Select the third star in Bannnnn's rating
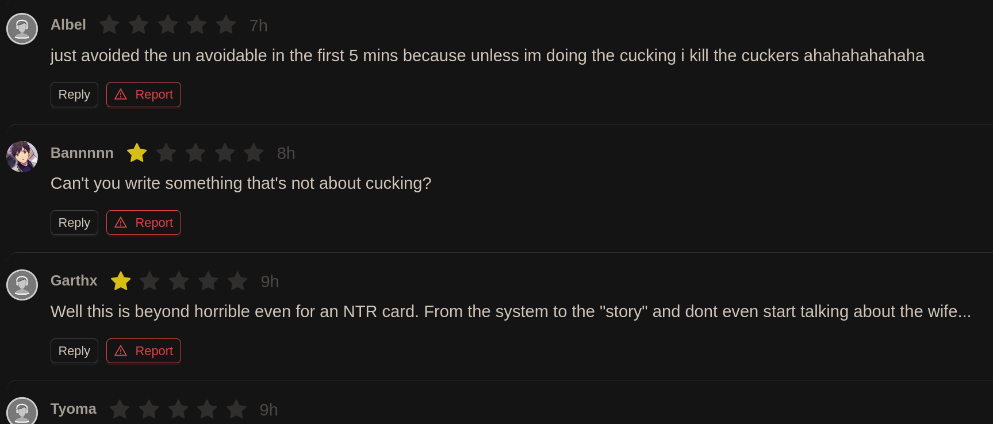Screen dimensions: 993x424 (x=195, y=153)
